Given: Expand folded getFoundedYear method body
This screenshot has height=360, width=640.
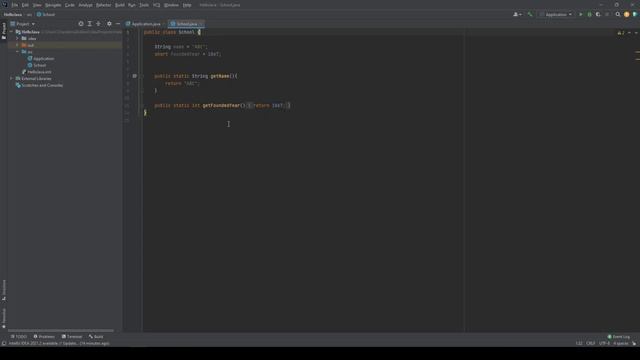Looking at the screenshot, I should [x=249, y=106].
